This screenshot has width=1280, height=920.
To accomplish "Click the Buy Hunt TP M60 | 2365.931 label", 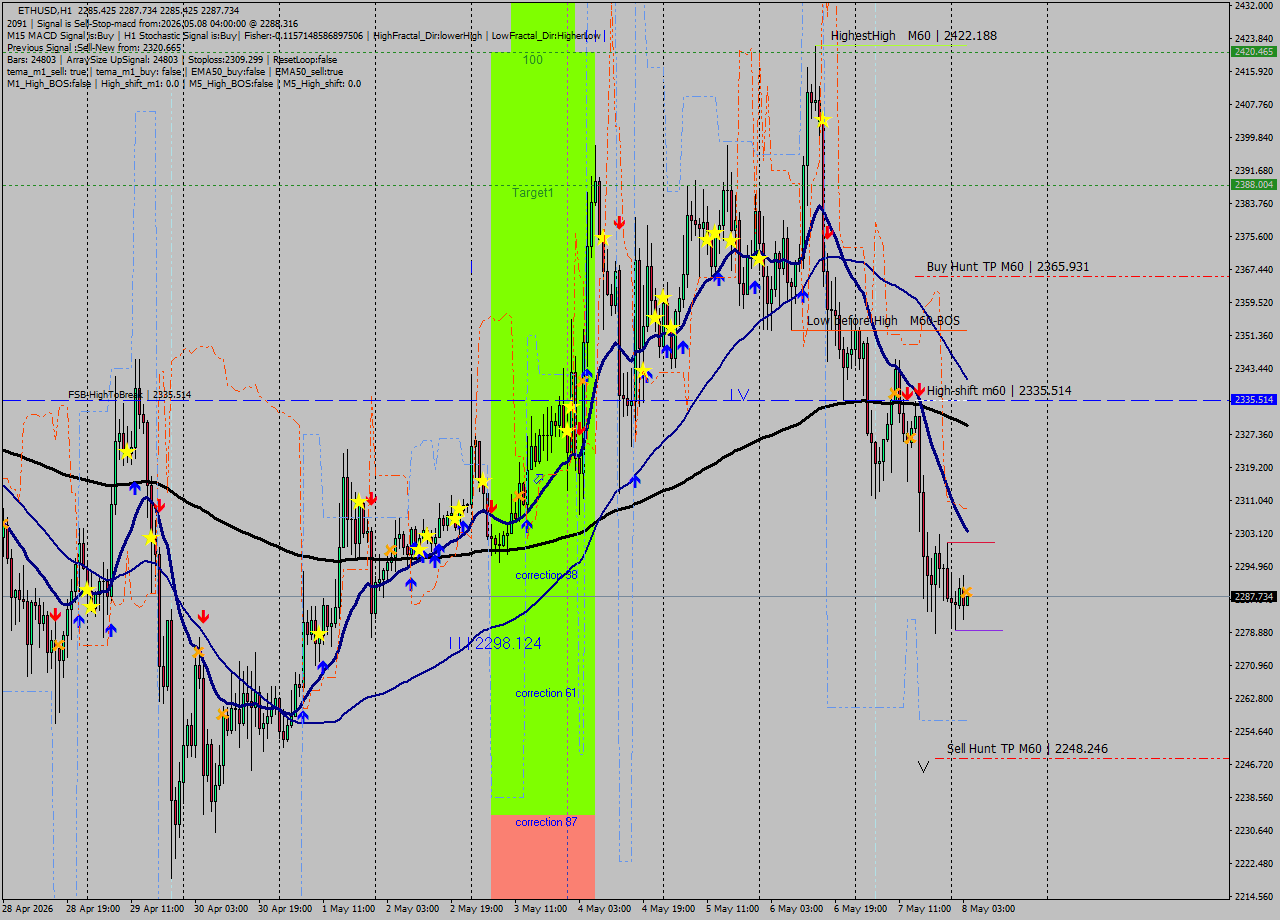I will point(1008,267).
